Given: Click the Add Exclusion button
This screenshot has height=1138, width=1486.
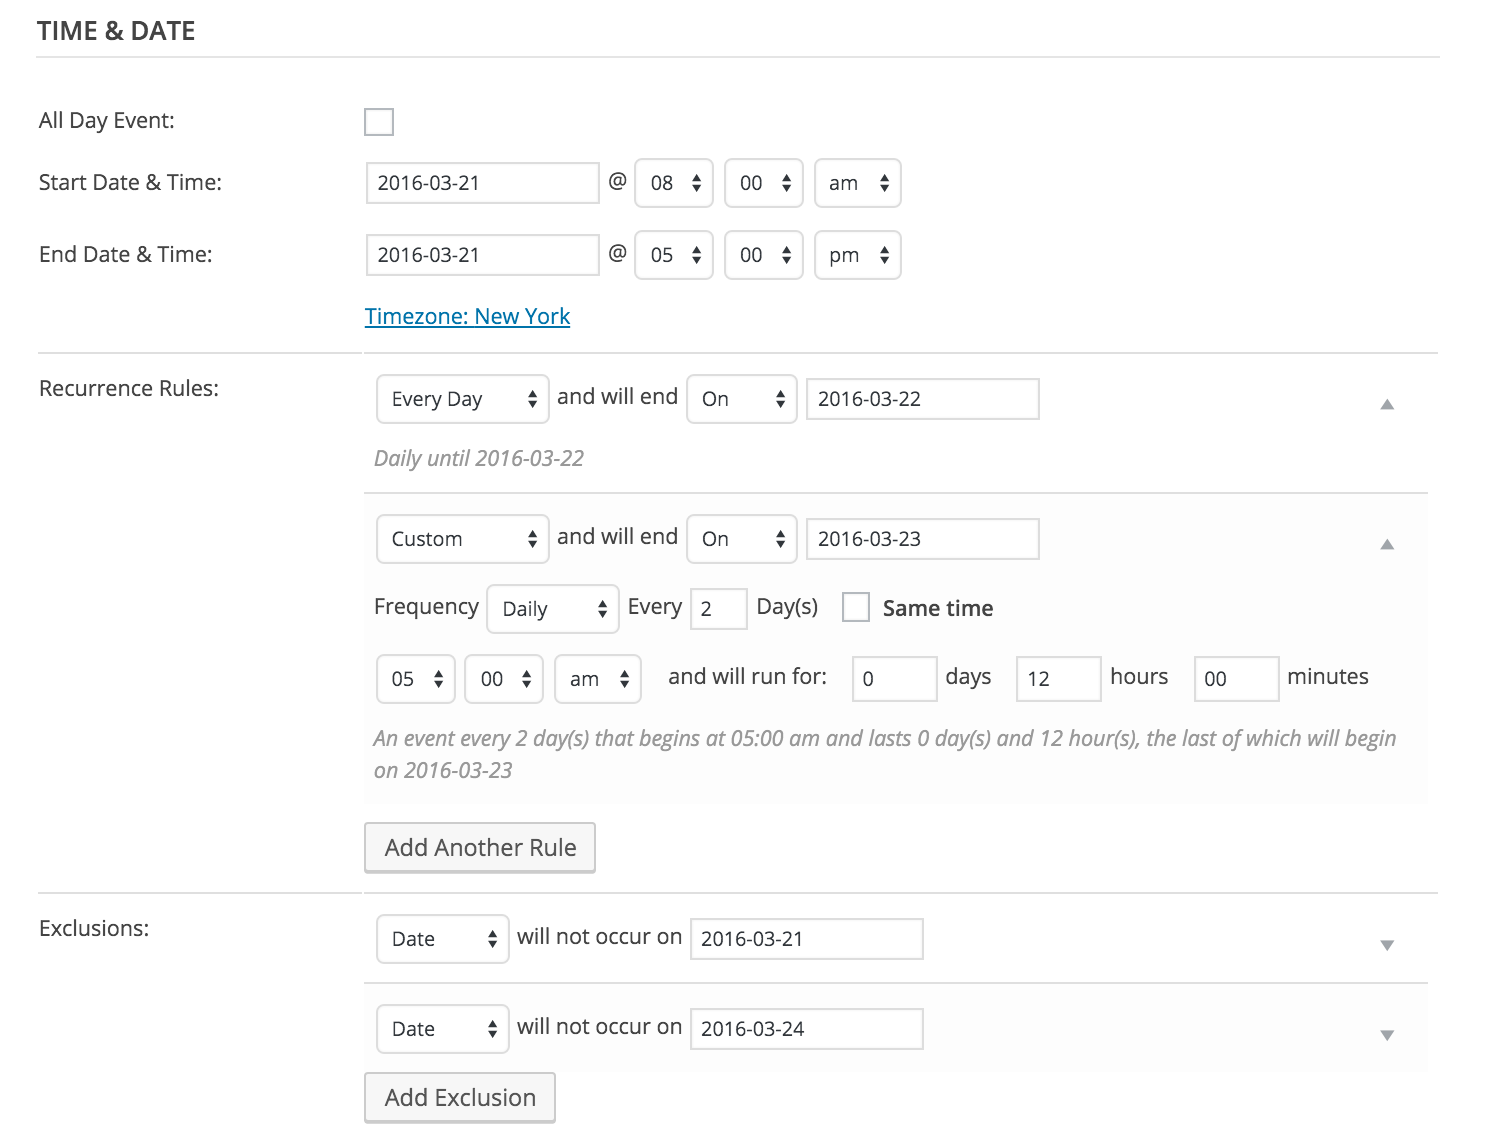Looking at the screenshot, I should (x=459, y=1097).
